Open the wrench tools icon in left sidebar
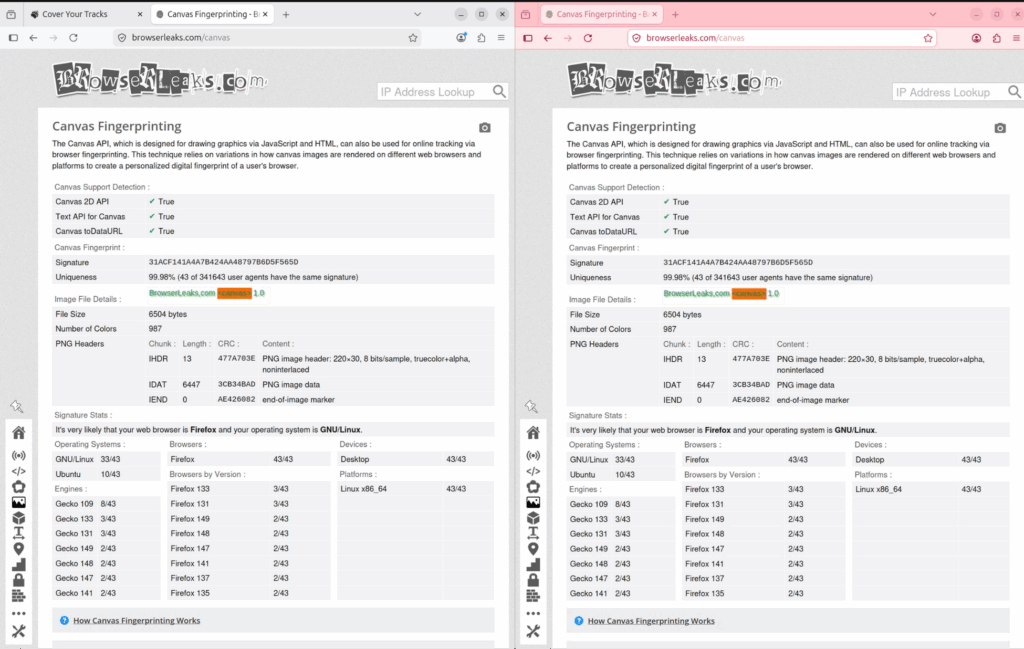The image size is (1024, 649). click(x=18, y=631)
